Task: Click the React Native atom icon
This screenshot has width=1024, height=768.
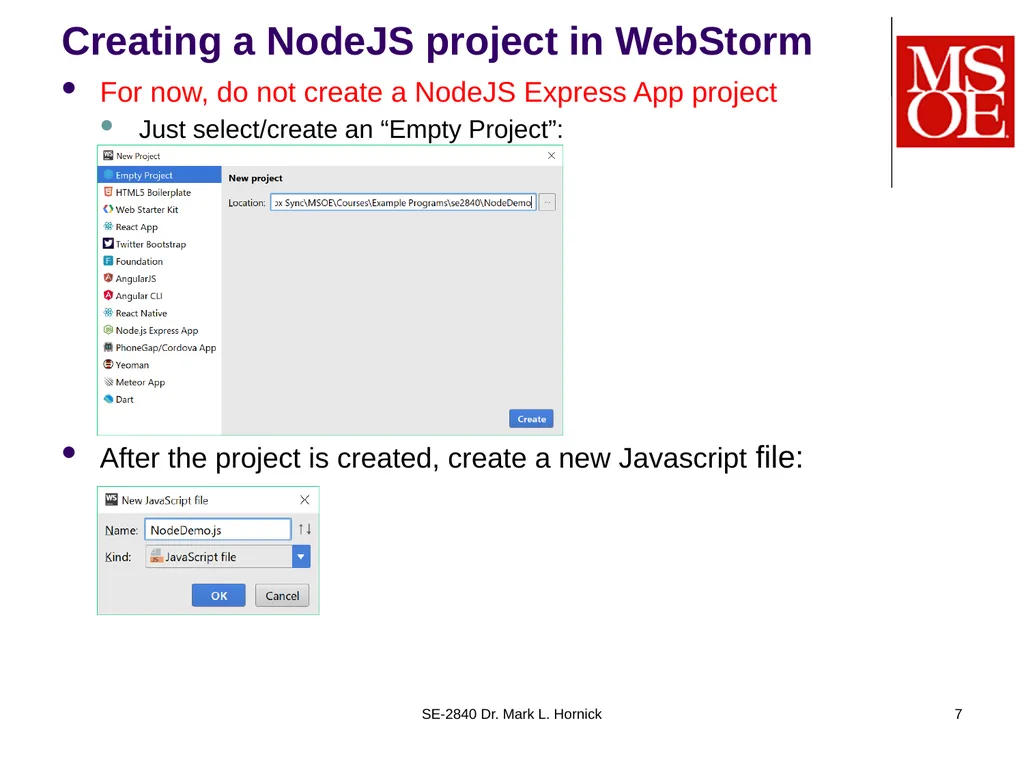Action: [x=108, y=313]
